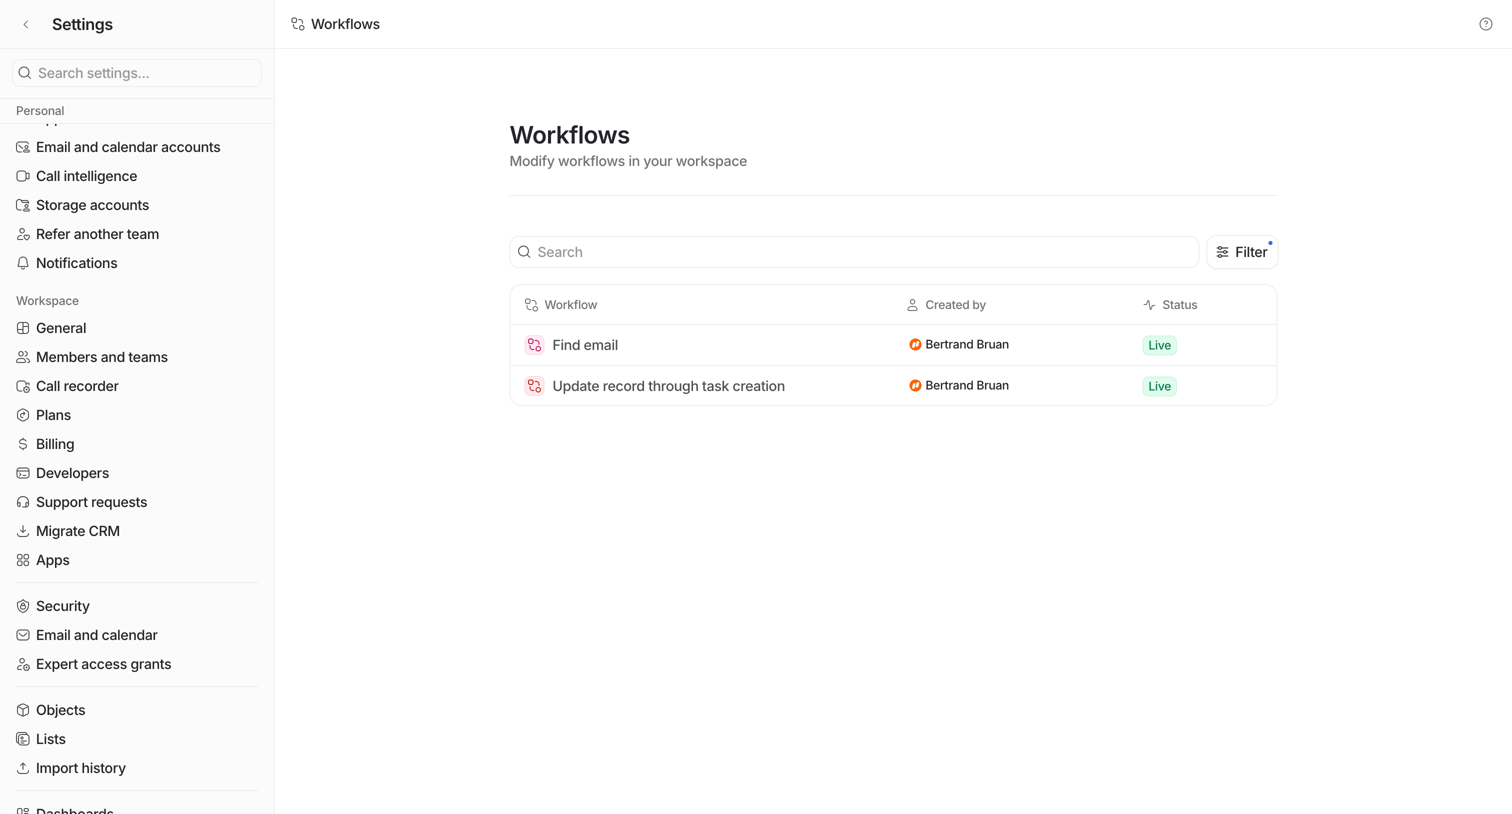1512x814 pixels.
Task: Click the Lists icon in sidebar
Action: (23, 739)
